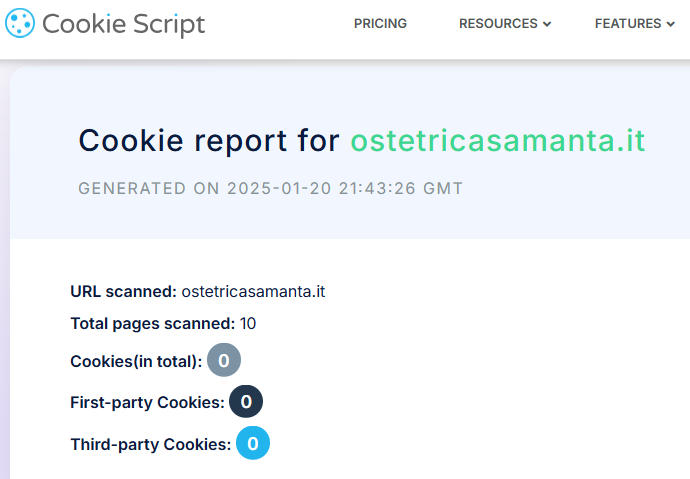Open the Features navigation menu
Viewport: 690px width, 479px height.
(627, 24)
